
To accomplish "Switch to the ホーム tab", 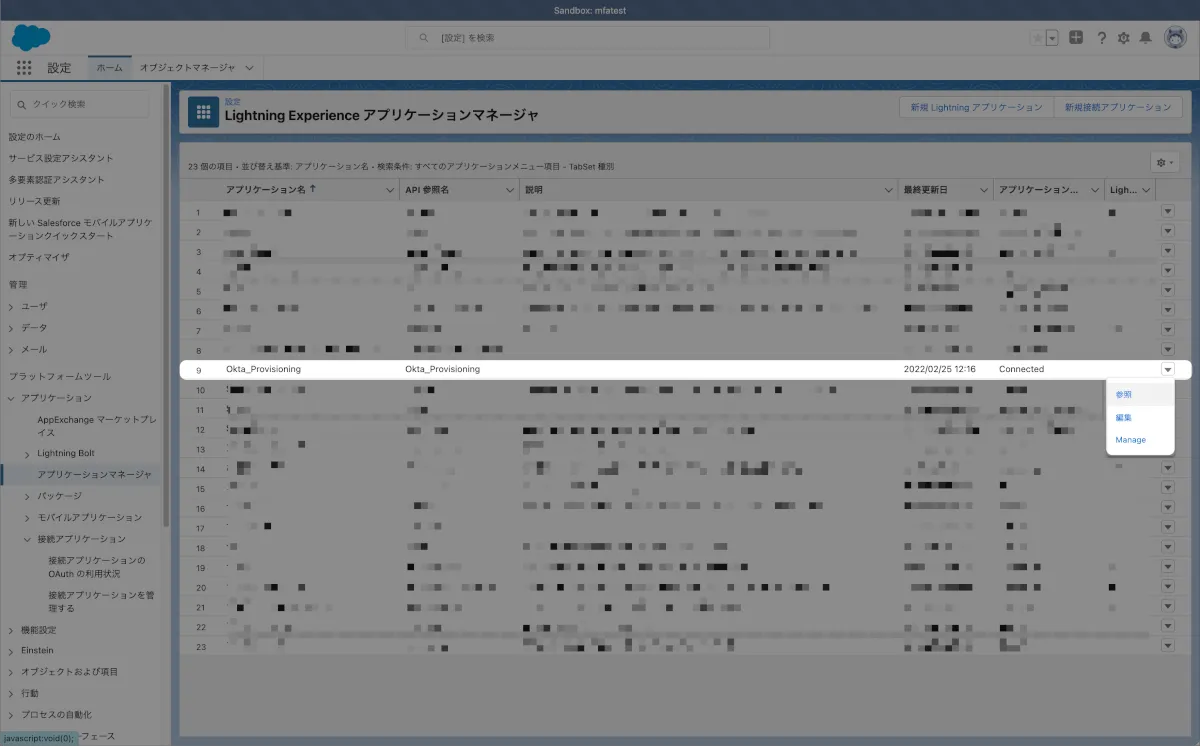I will pyautogui.click(x=109, y=68).
